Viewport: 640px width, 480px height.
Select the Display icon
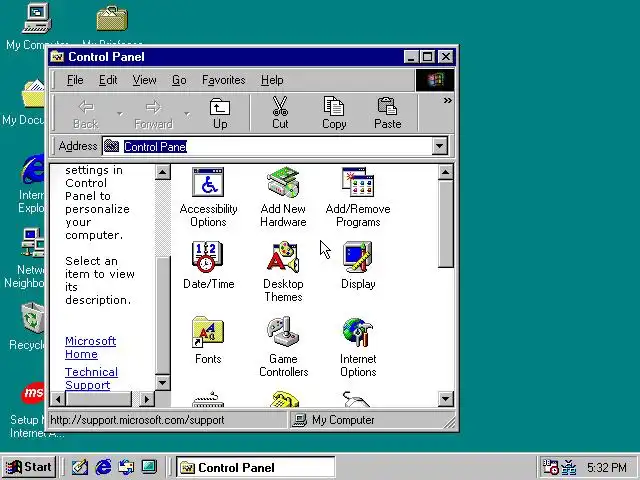358,265
